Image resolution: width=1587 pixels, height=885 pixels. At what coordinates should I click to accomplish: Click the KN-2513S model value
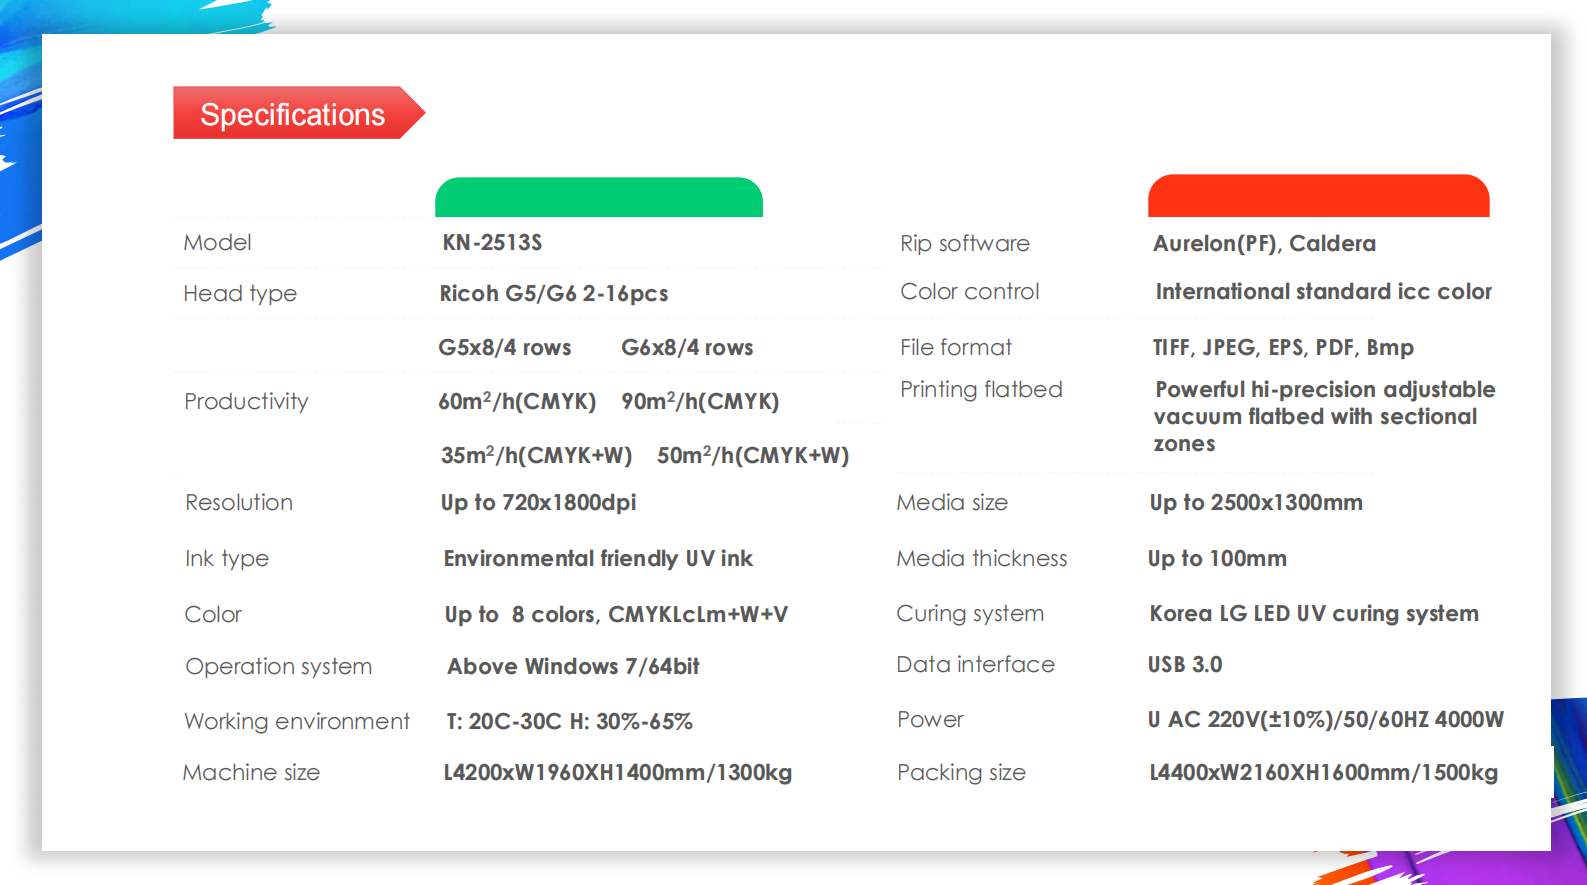(x=492, y=243)
